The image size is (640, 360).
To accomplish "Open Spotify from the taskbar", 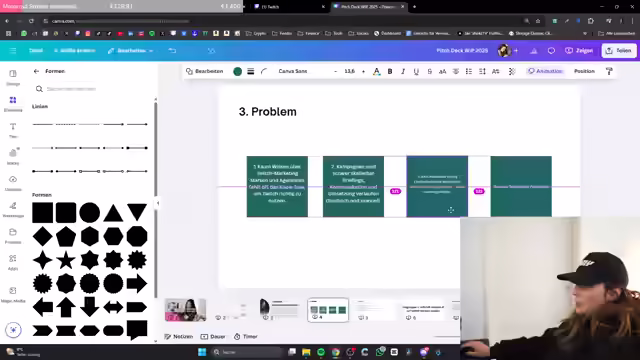I will [321, 352].
